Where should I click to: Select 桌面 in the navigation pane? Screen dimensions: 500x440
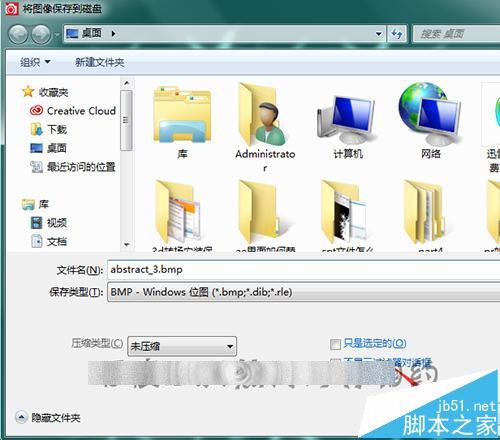pyautogui.click(x=57, y=148)
